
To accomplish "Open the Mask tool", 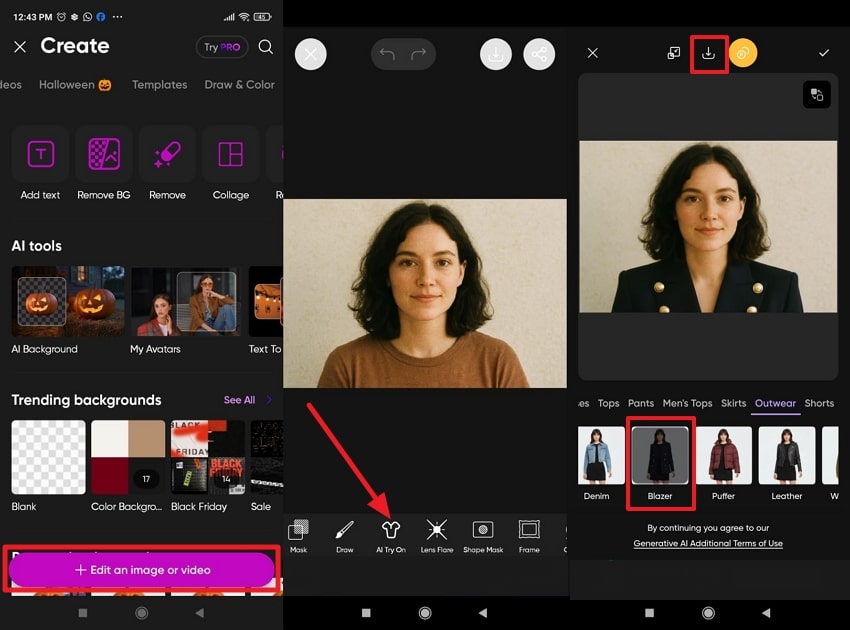I will click(296, 535).
